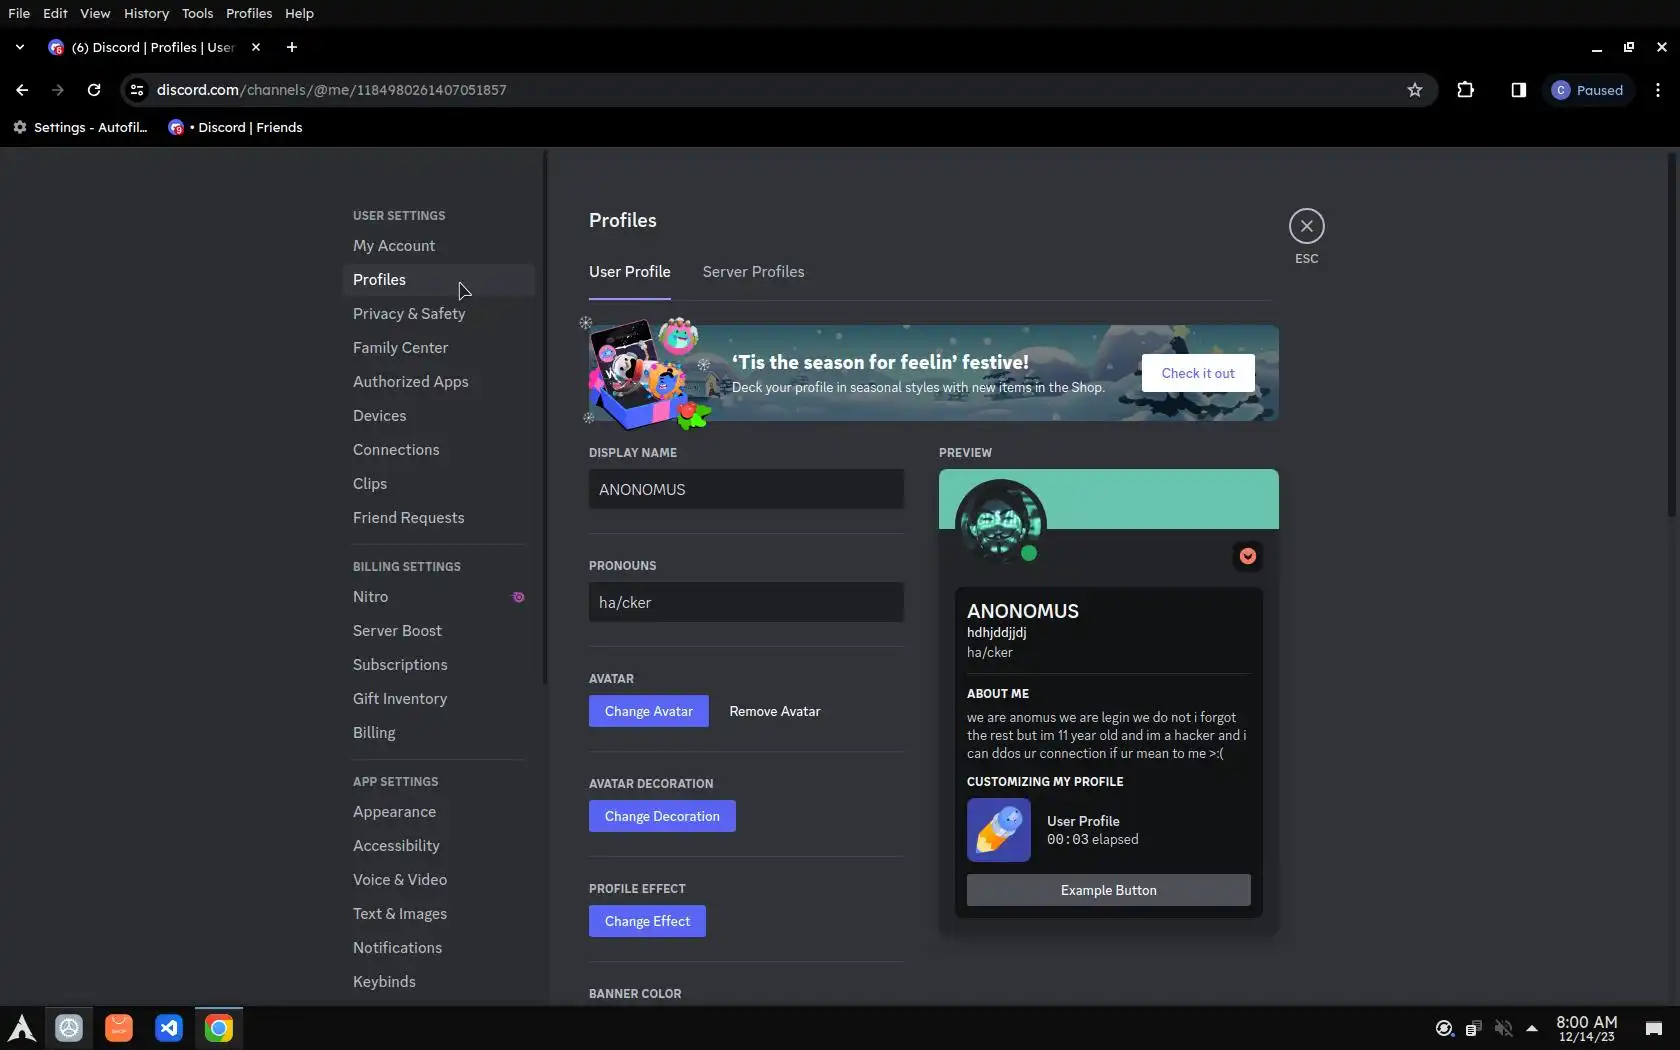Click the Change Avatar button

649,711
